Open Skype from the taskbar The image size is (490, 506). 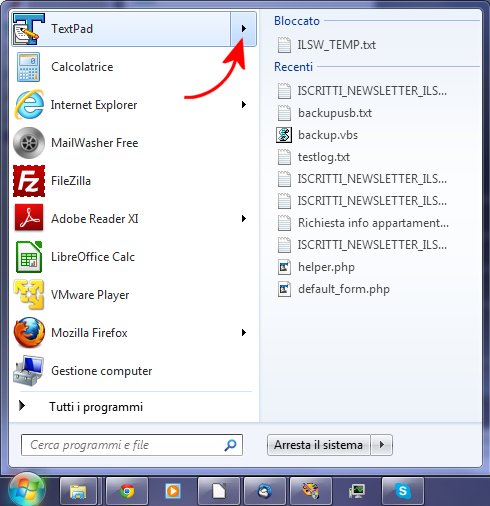[x=403, y=491]
